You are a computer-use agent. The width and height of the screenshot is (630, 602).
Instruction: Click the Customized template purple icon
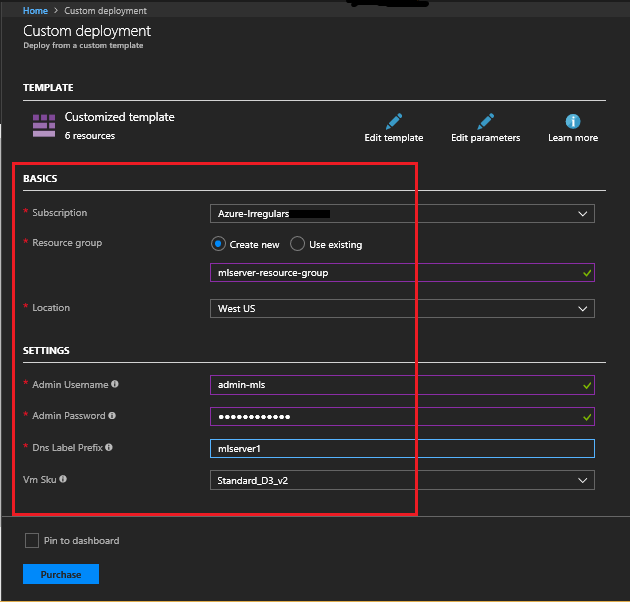[x=44, y=125]
